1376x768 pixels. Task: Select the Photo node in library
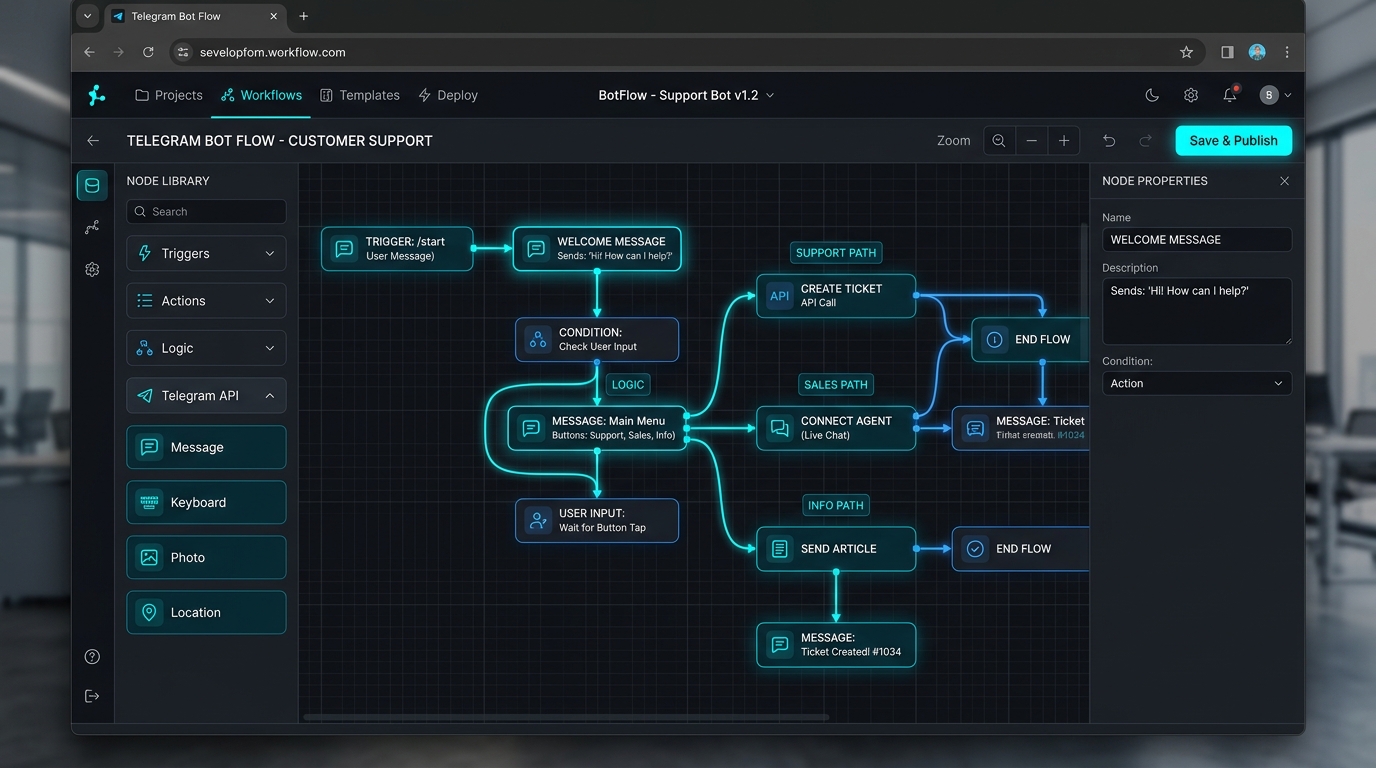(206, 557)
